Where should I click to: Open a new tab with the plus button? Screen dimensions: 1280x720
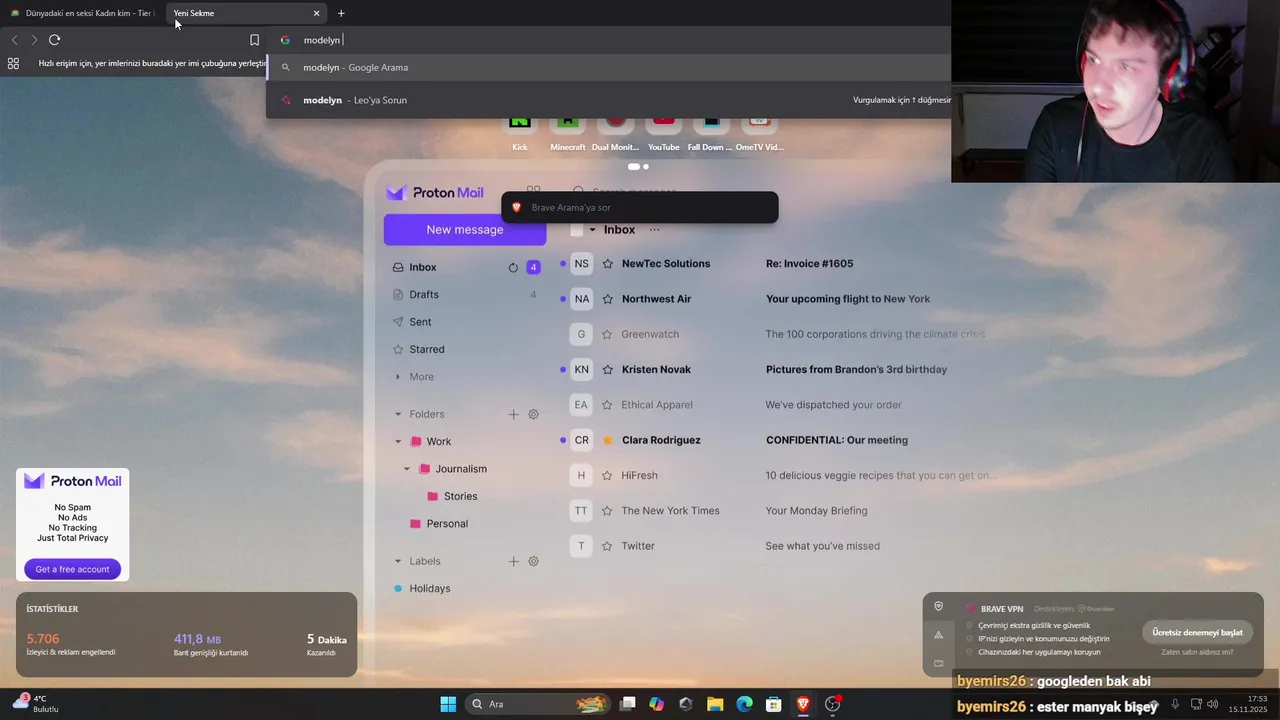point(341,13)
